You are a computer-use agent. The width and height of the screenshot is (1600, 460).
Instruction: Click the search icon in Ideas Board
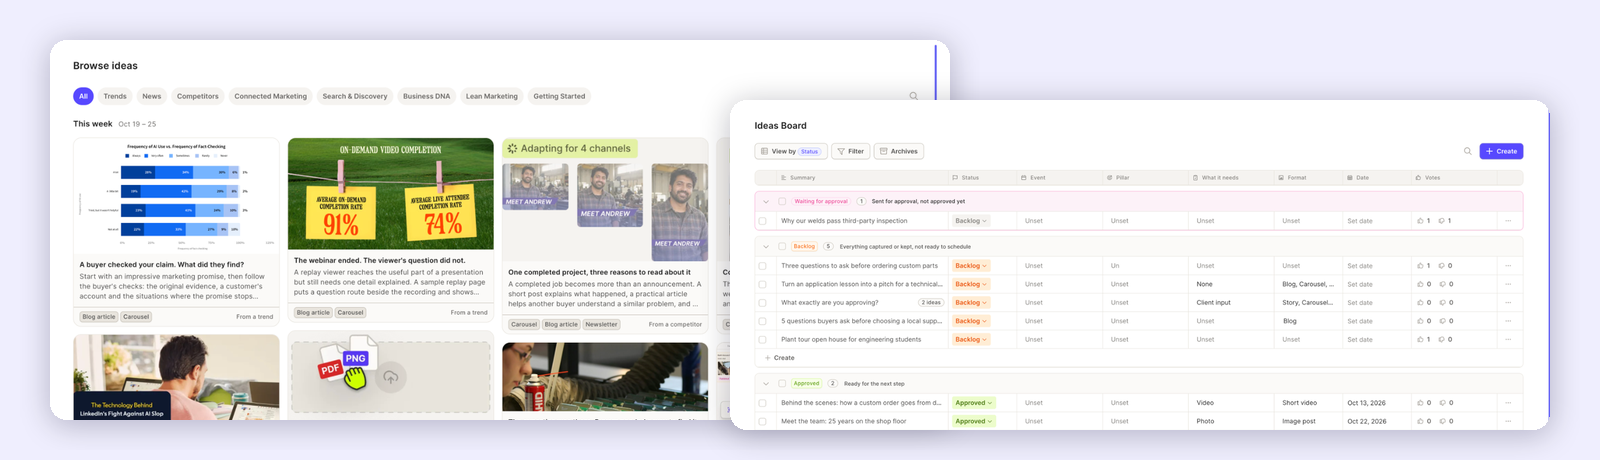click(1468, 151)
